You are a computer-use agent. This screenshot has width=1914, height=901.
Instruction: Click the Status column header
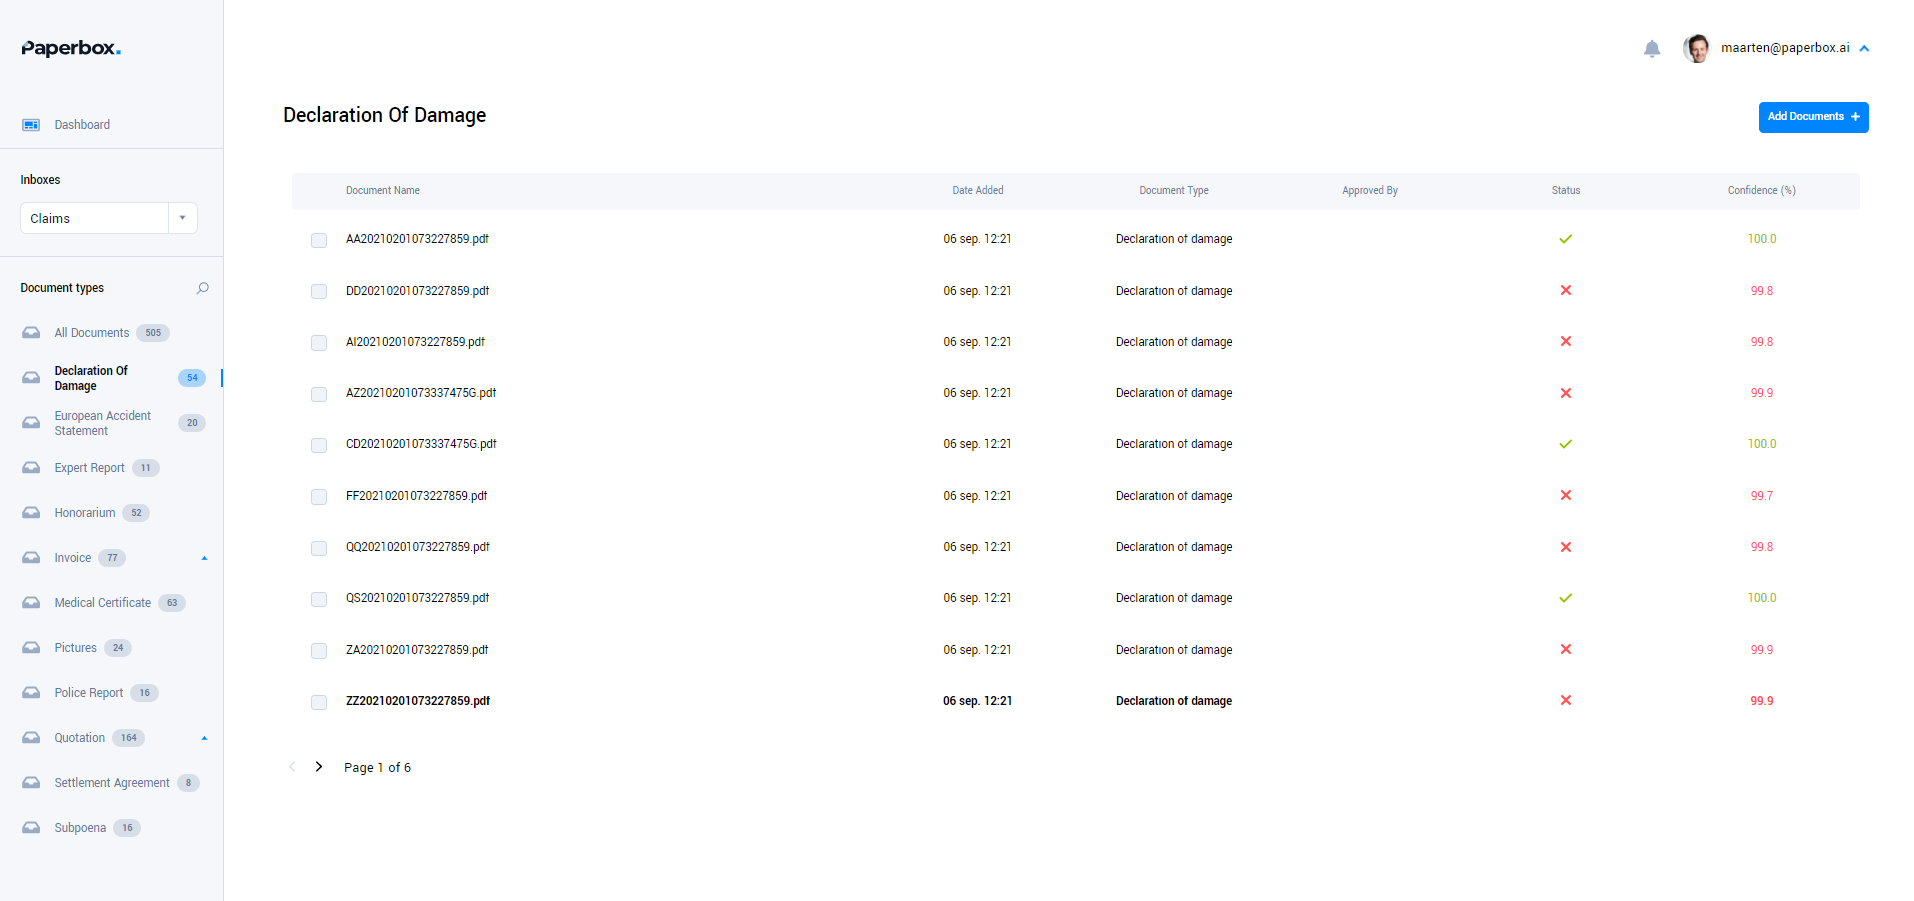tap(1566, 190)
